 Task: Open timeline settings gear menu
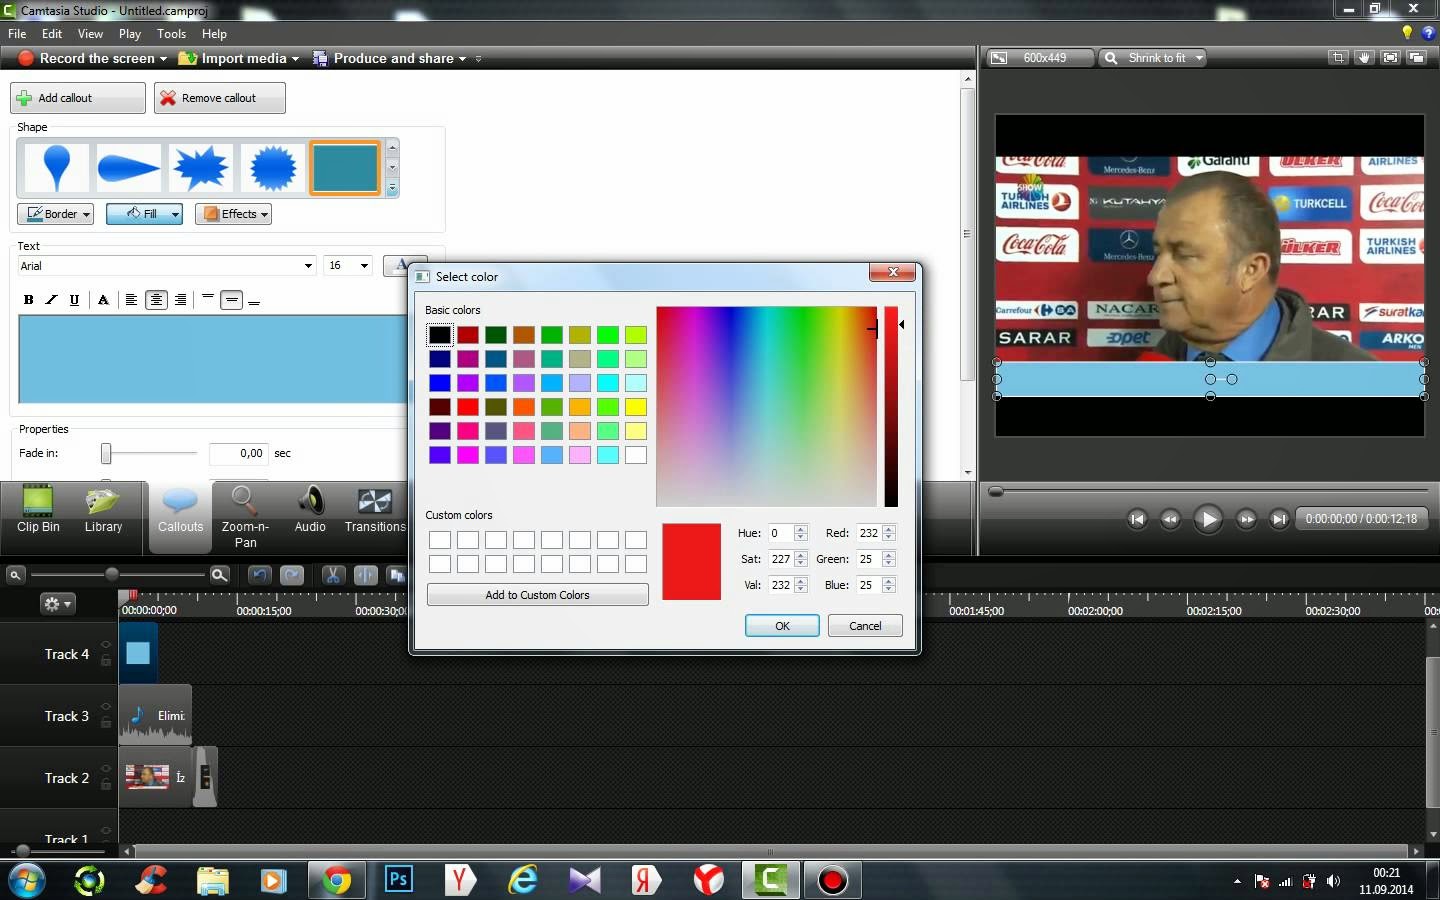[x=56, y=604]
